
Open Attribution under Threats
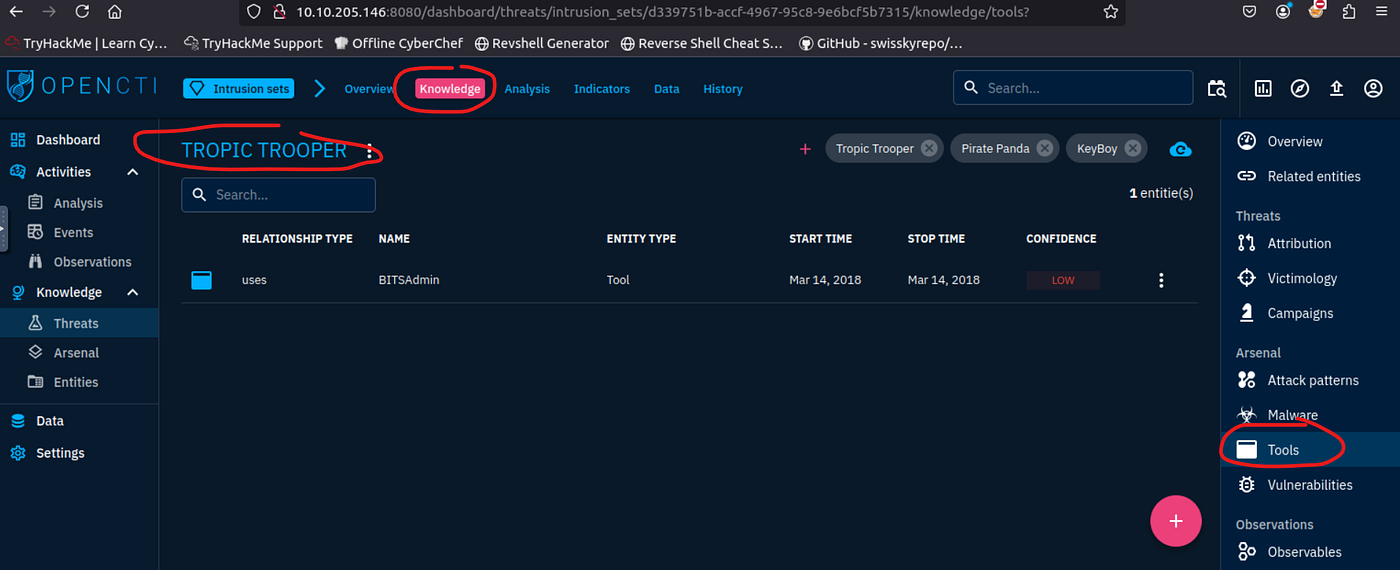pyautogui.click(x=1310, y=243)
